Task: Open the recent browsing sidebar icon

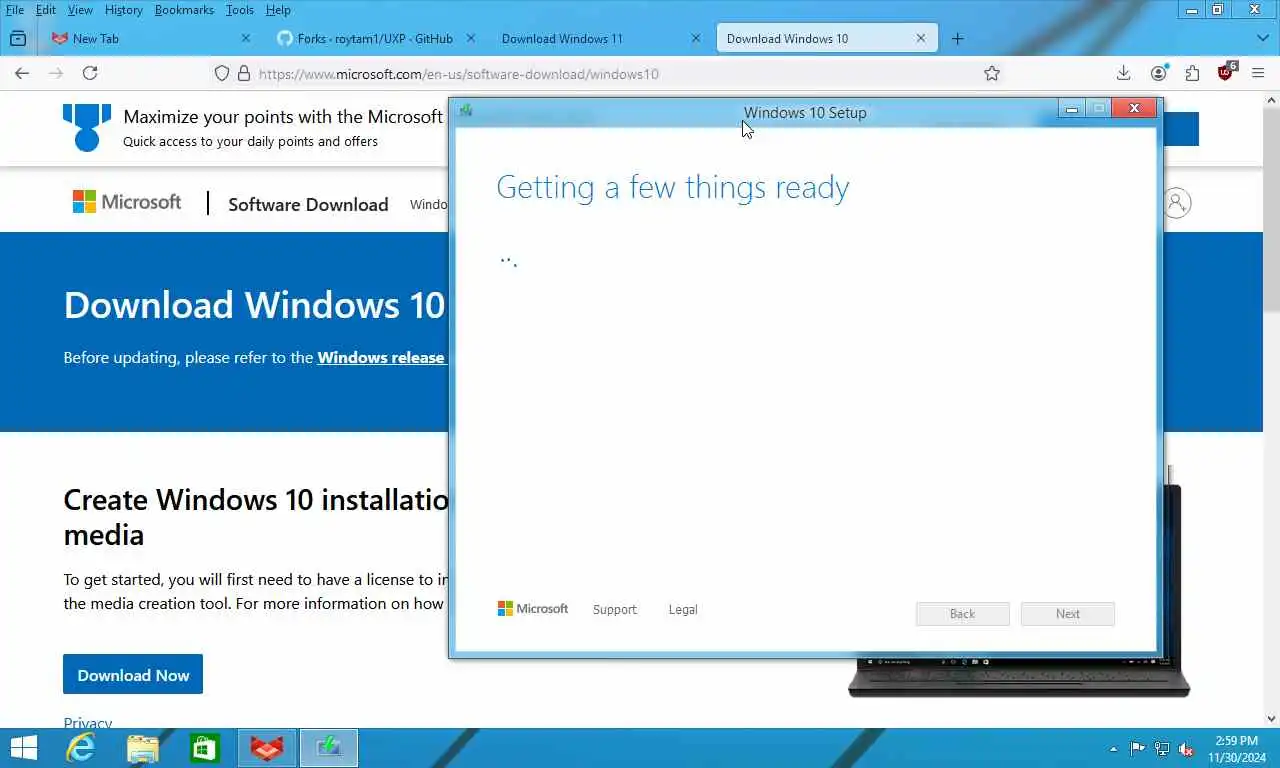Action: tap(18, 39)
